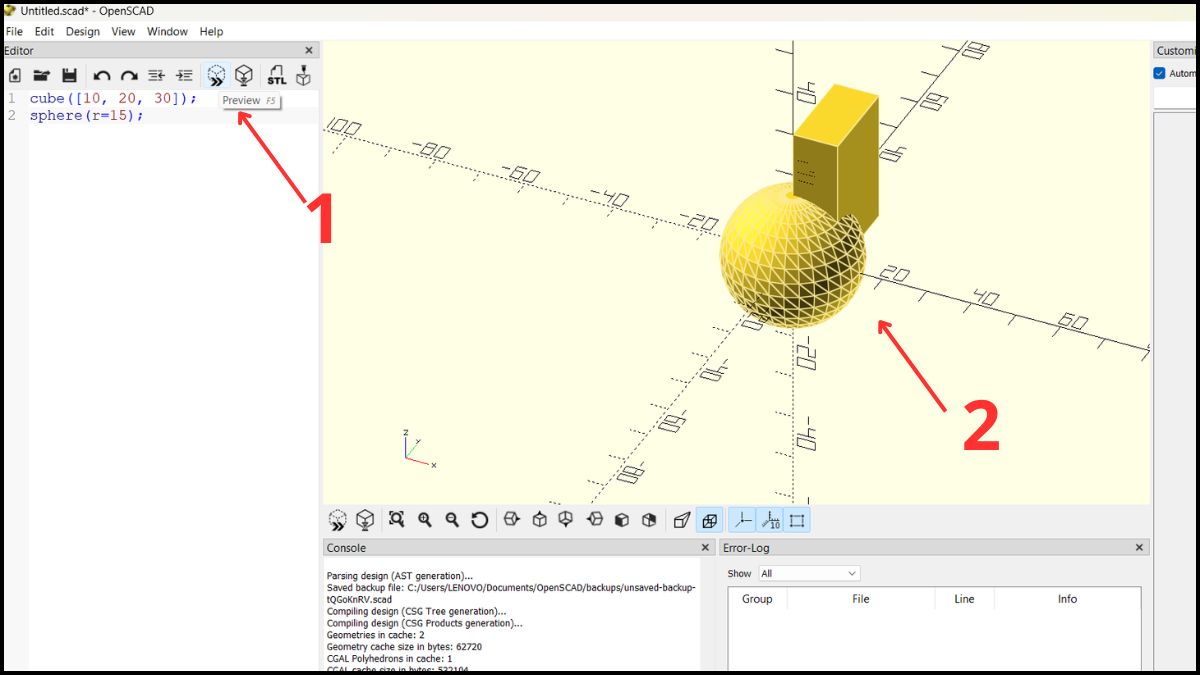
Task: Click the Line column header
Action: coord(964,599)
